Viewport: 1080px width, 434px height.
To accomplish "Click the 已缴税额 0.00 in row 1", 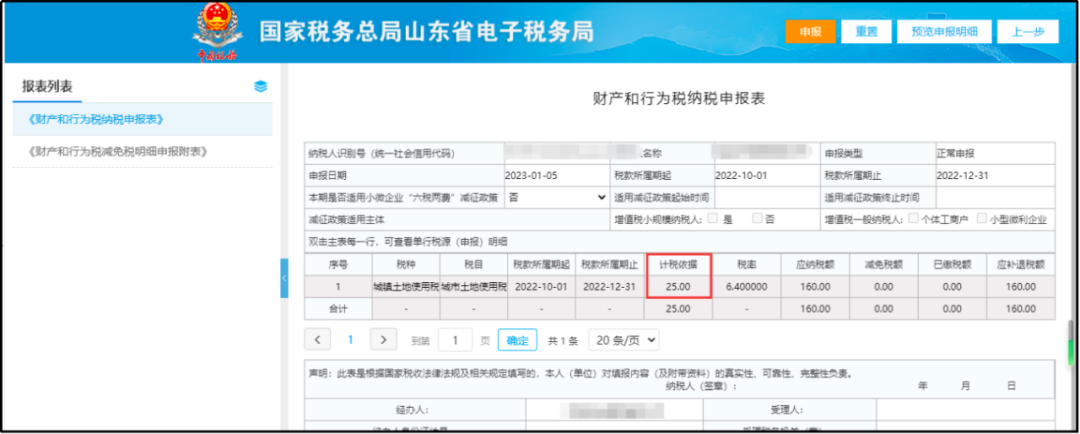I will tap(952, 287).
